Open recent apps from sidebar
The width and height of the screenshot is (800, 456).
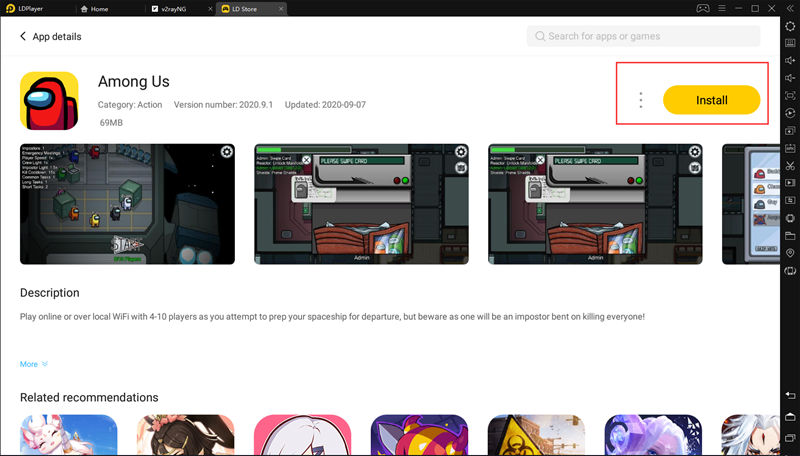[790, 438]
